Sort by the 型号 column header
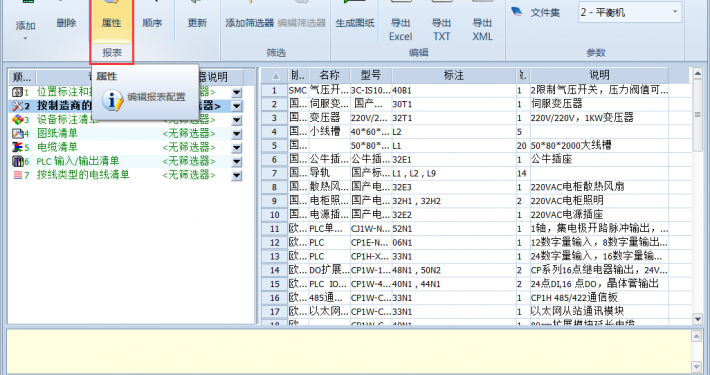The width and height of the screenshot is (710, 375). click(x=371, y=75)
